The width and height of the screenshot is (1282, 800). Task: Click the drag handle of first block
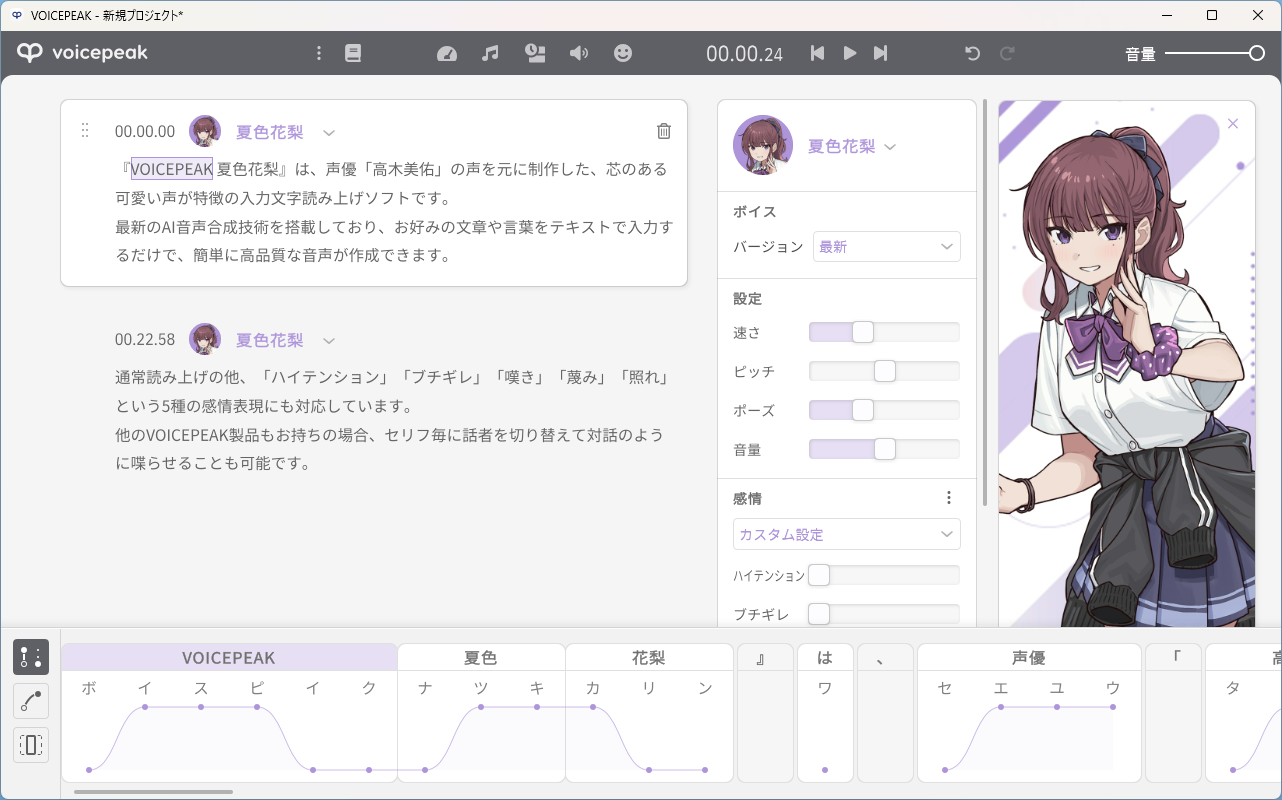click(85, 131)
